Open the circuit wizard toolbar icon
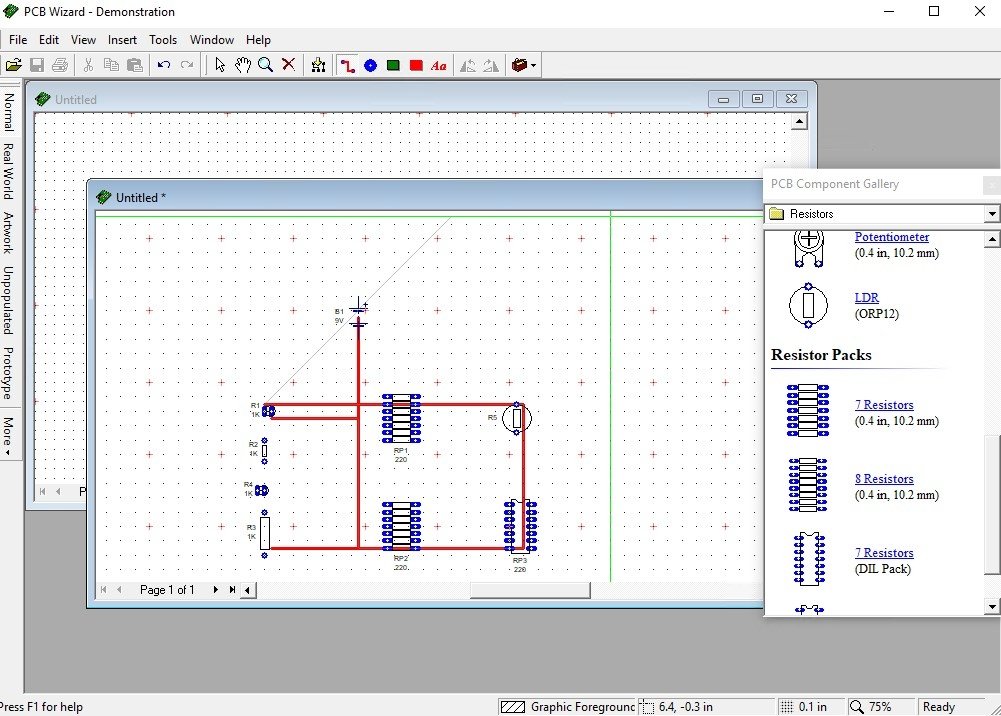1001x716 pixels. click(x=318, y=65)
